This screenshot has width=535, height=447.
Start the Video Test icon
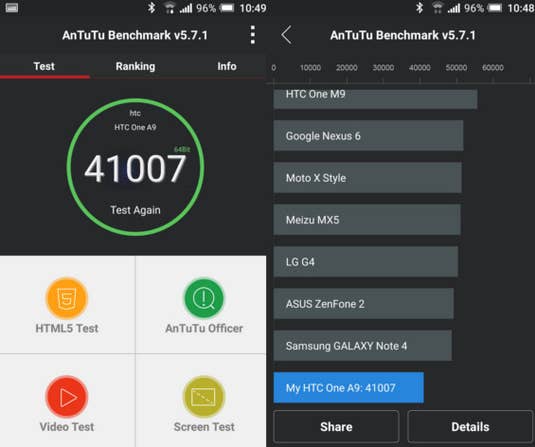[67, 396]
